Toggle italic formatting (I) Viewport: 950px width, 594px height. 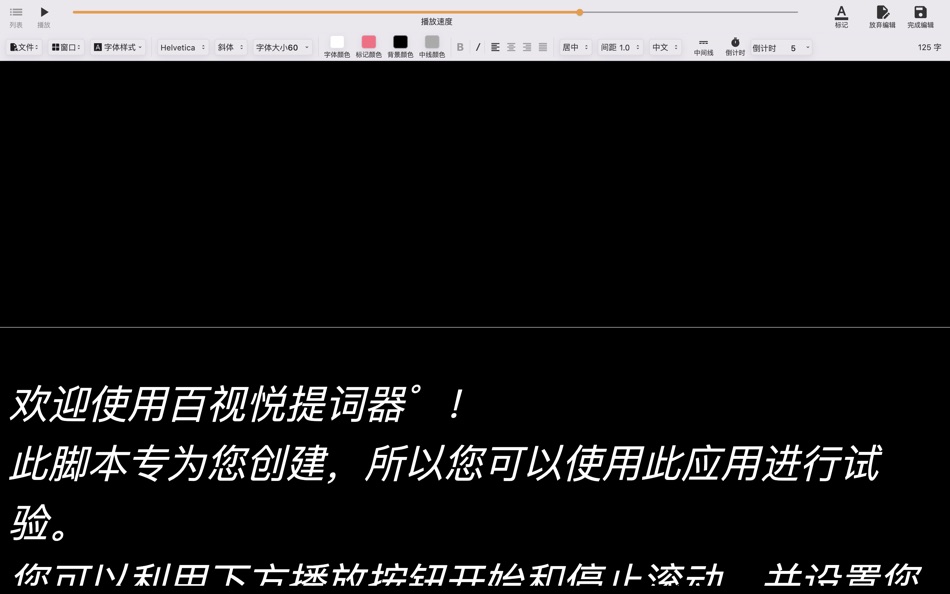tap(478, 47)
